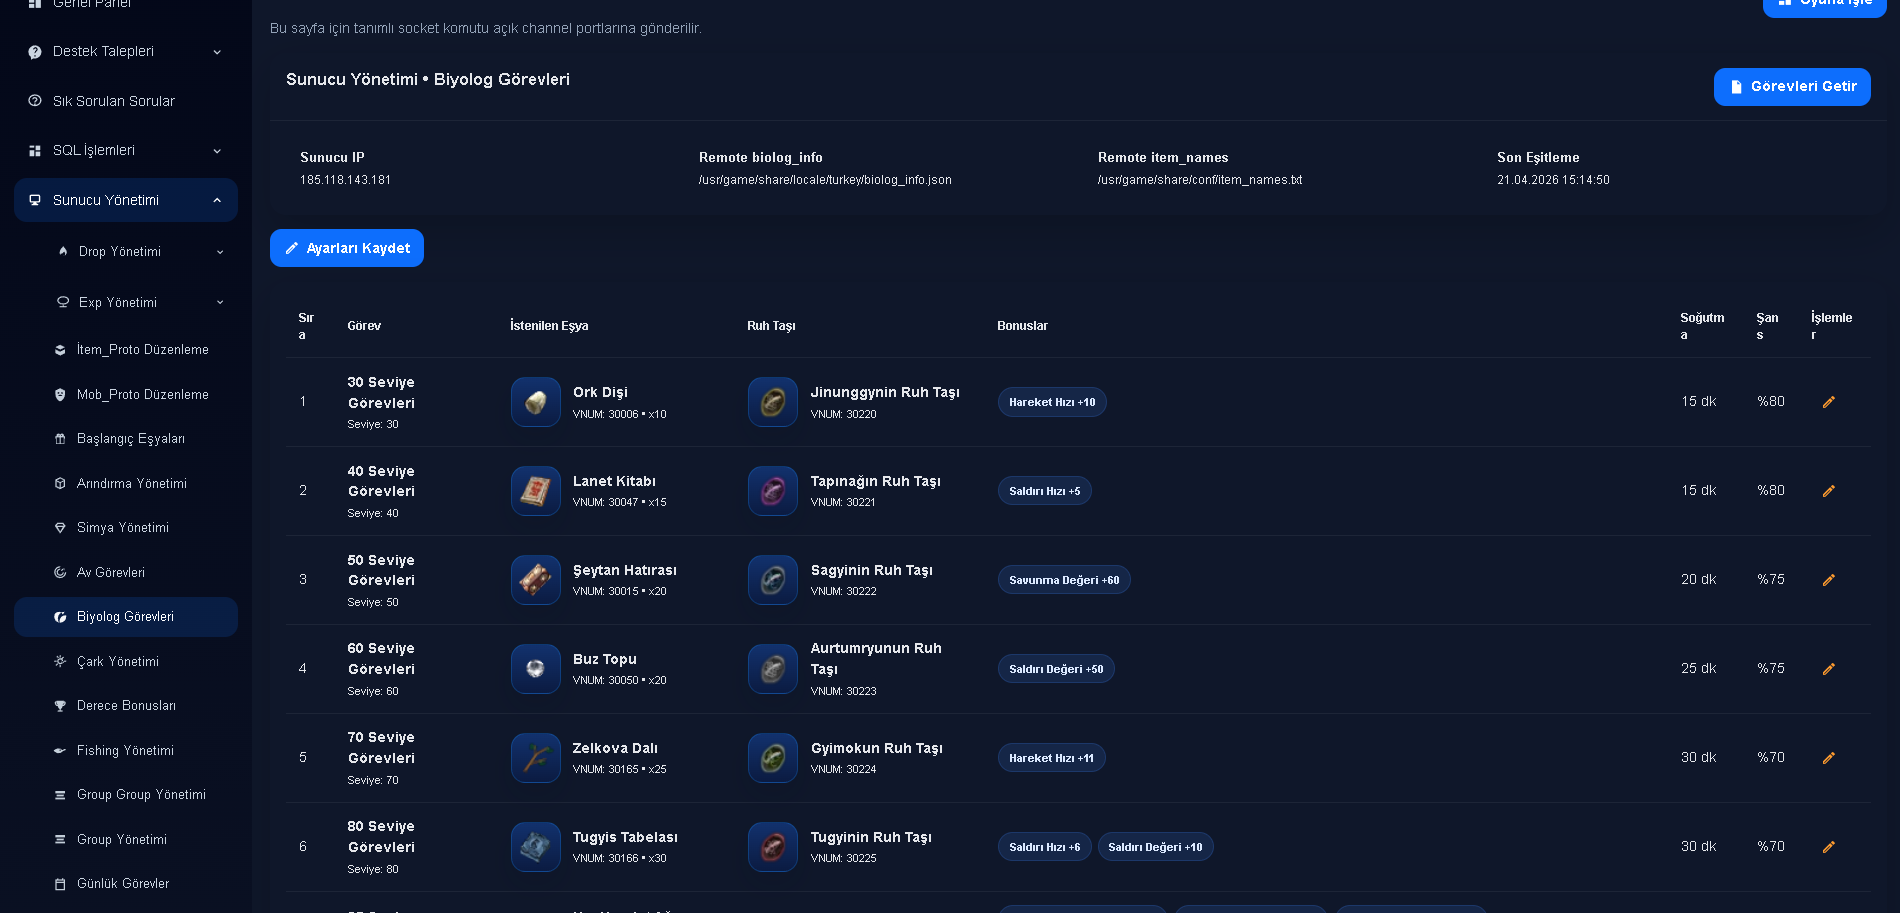Click Sagyinin Ruh Taşı stone icon
The width and height of the screenshot is (1900, 913).
[773, 580]
